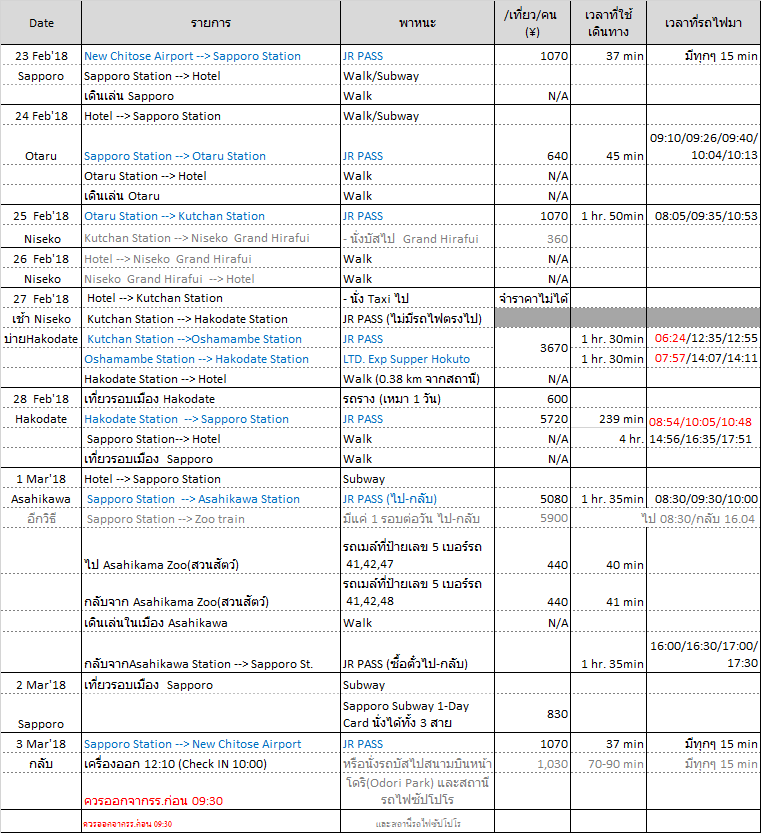Click the 1,030 bus fare cell

pos(532,764)
